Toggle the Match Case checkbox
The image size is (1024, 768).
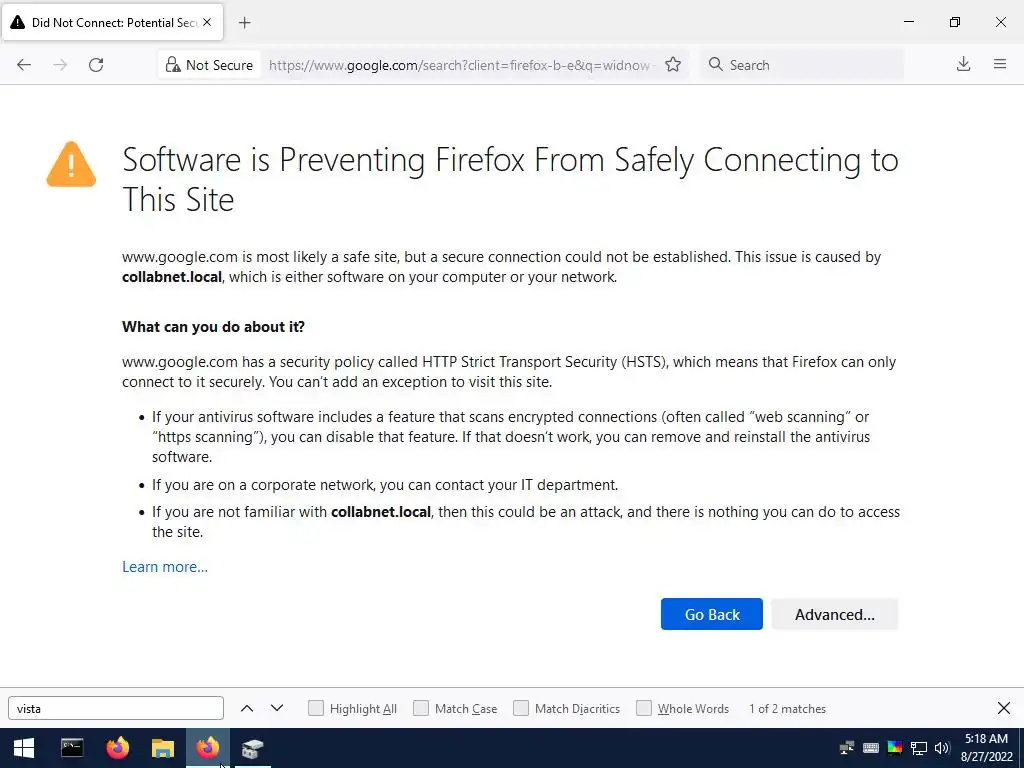(x=421, y=708)
